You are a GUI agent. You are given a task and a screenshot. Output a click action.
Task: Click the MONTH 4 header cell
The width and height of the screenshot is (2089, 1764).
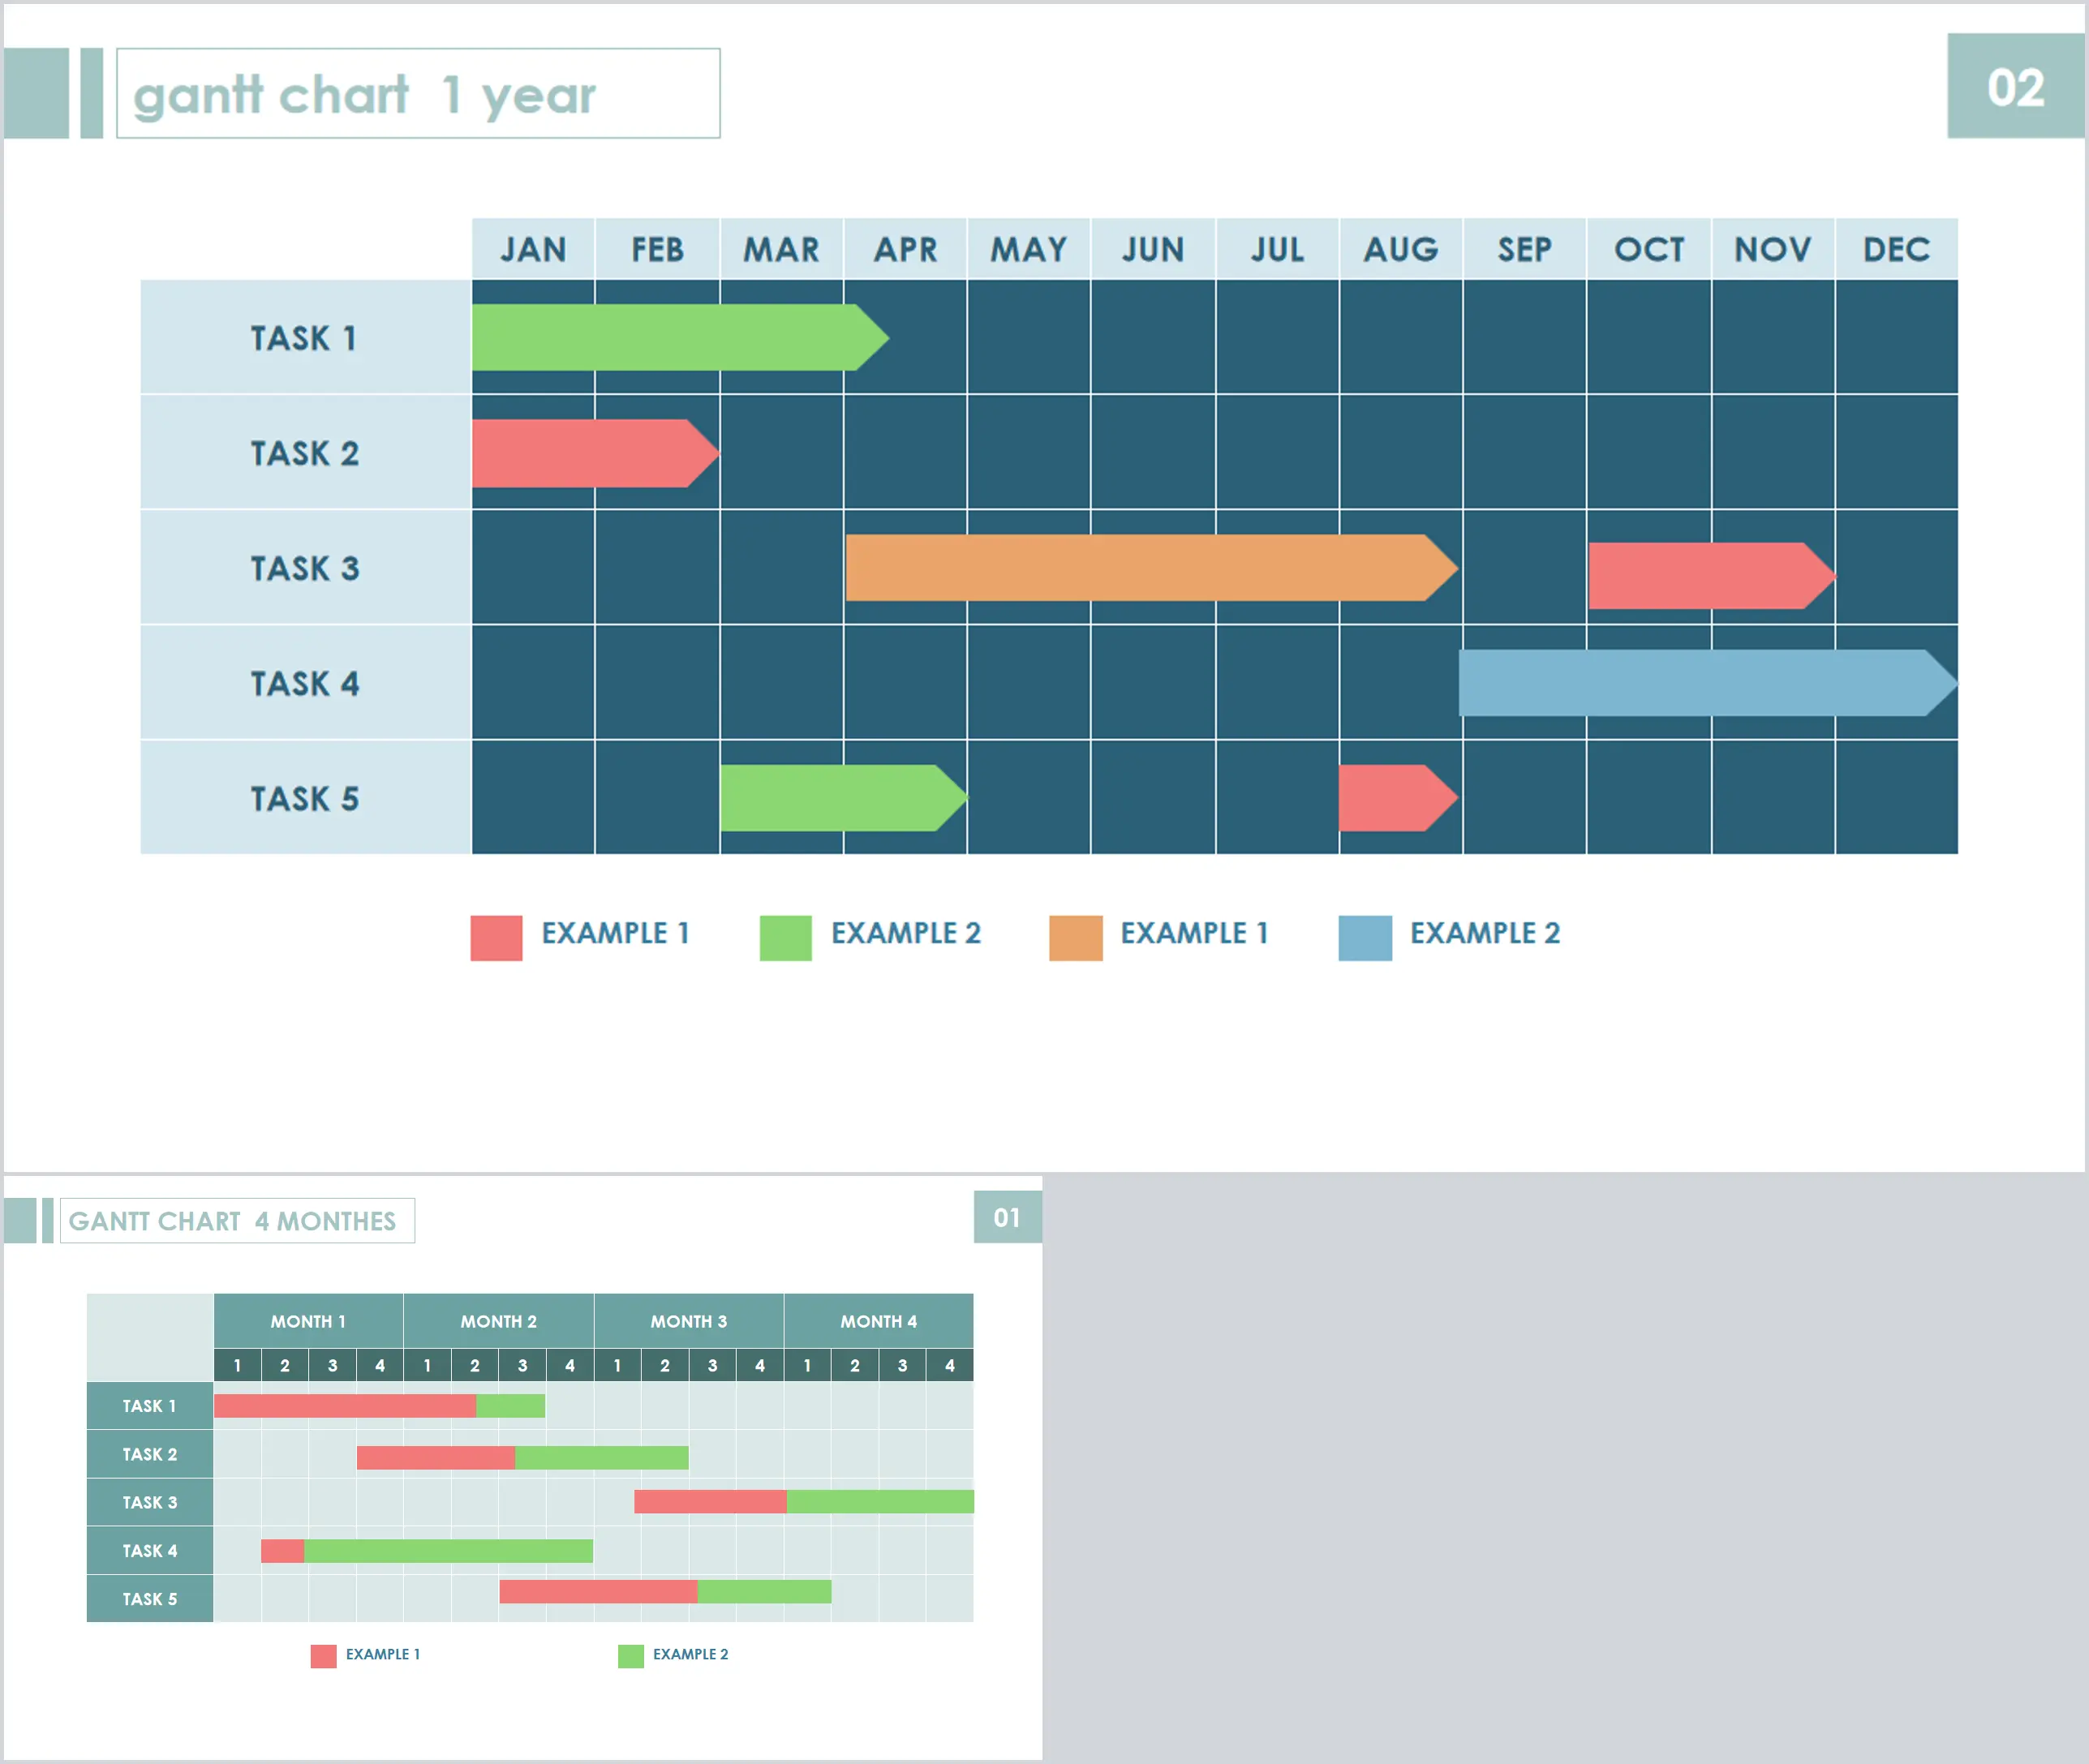tap(878, 1321)
